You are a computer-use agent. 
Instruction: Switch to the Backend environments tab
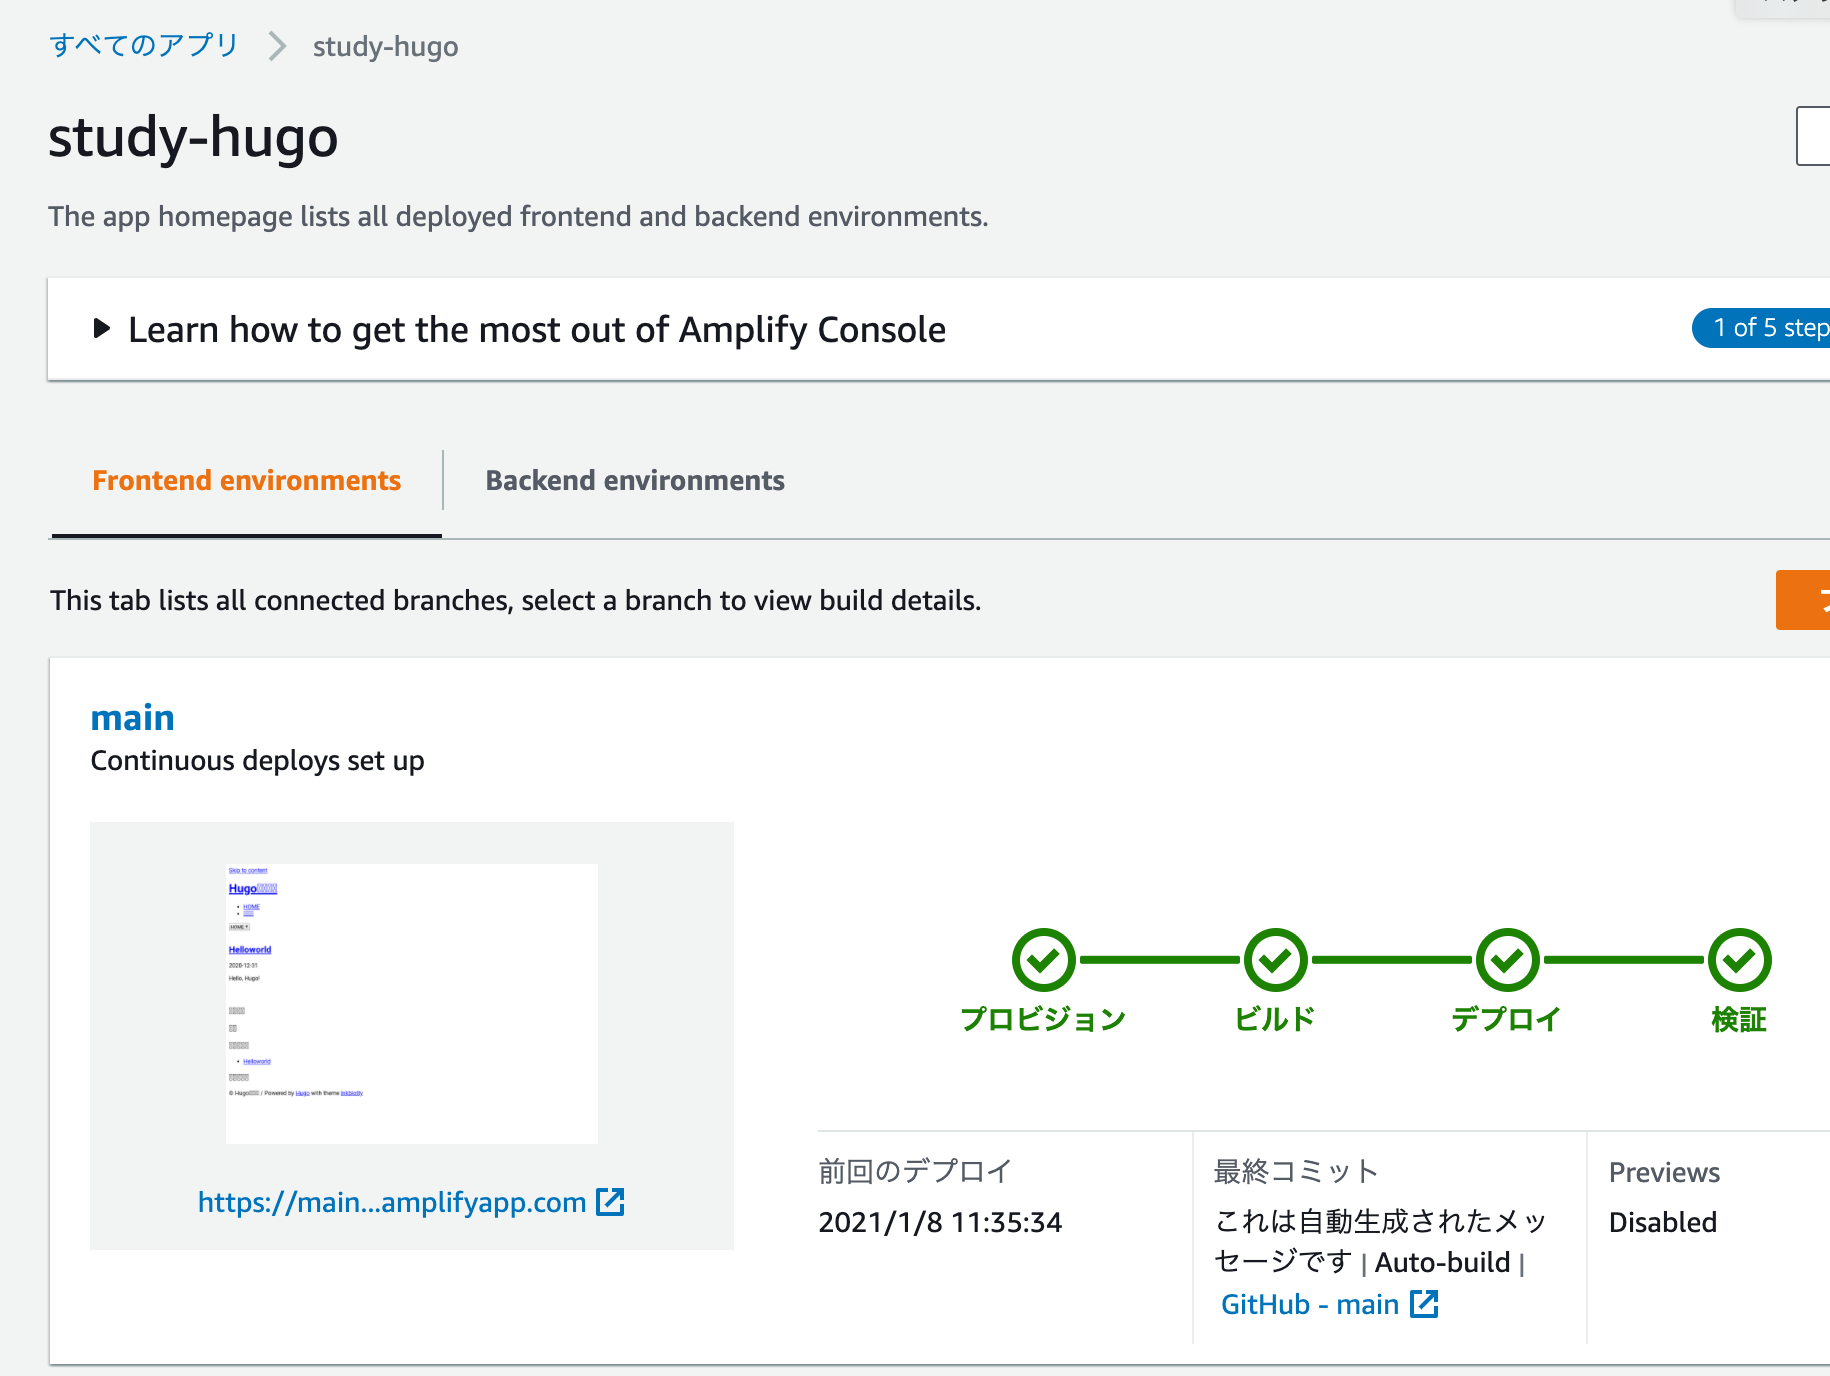coord(635,480)
